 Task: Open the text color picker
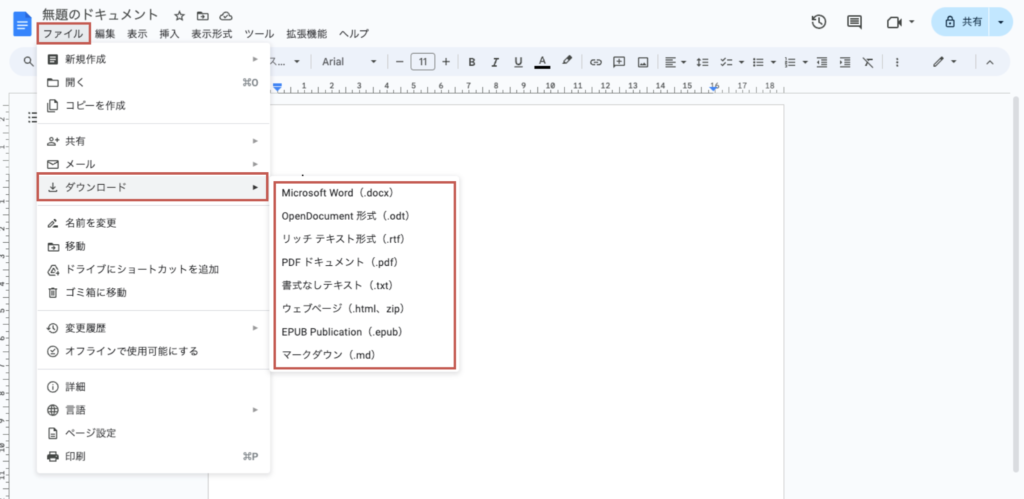542,62
